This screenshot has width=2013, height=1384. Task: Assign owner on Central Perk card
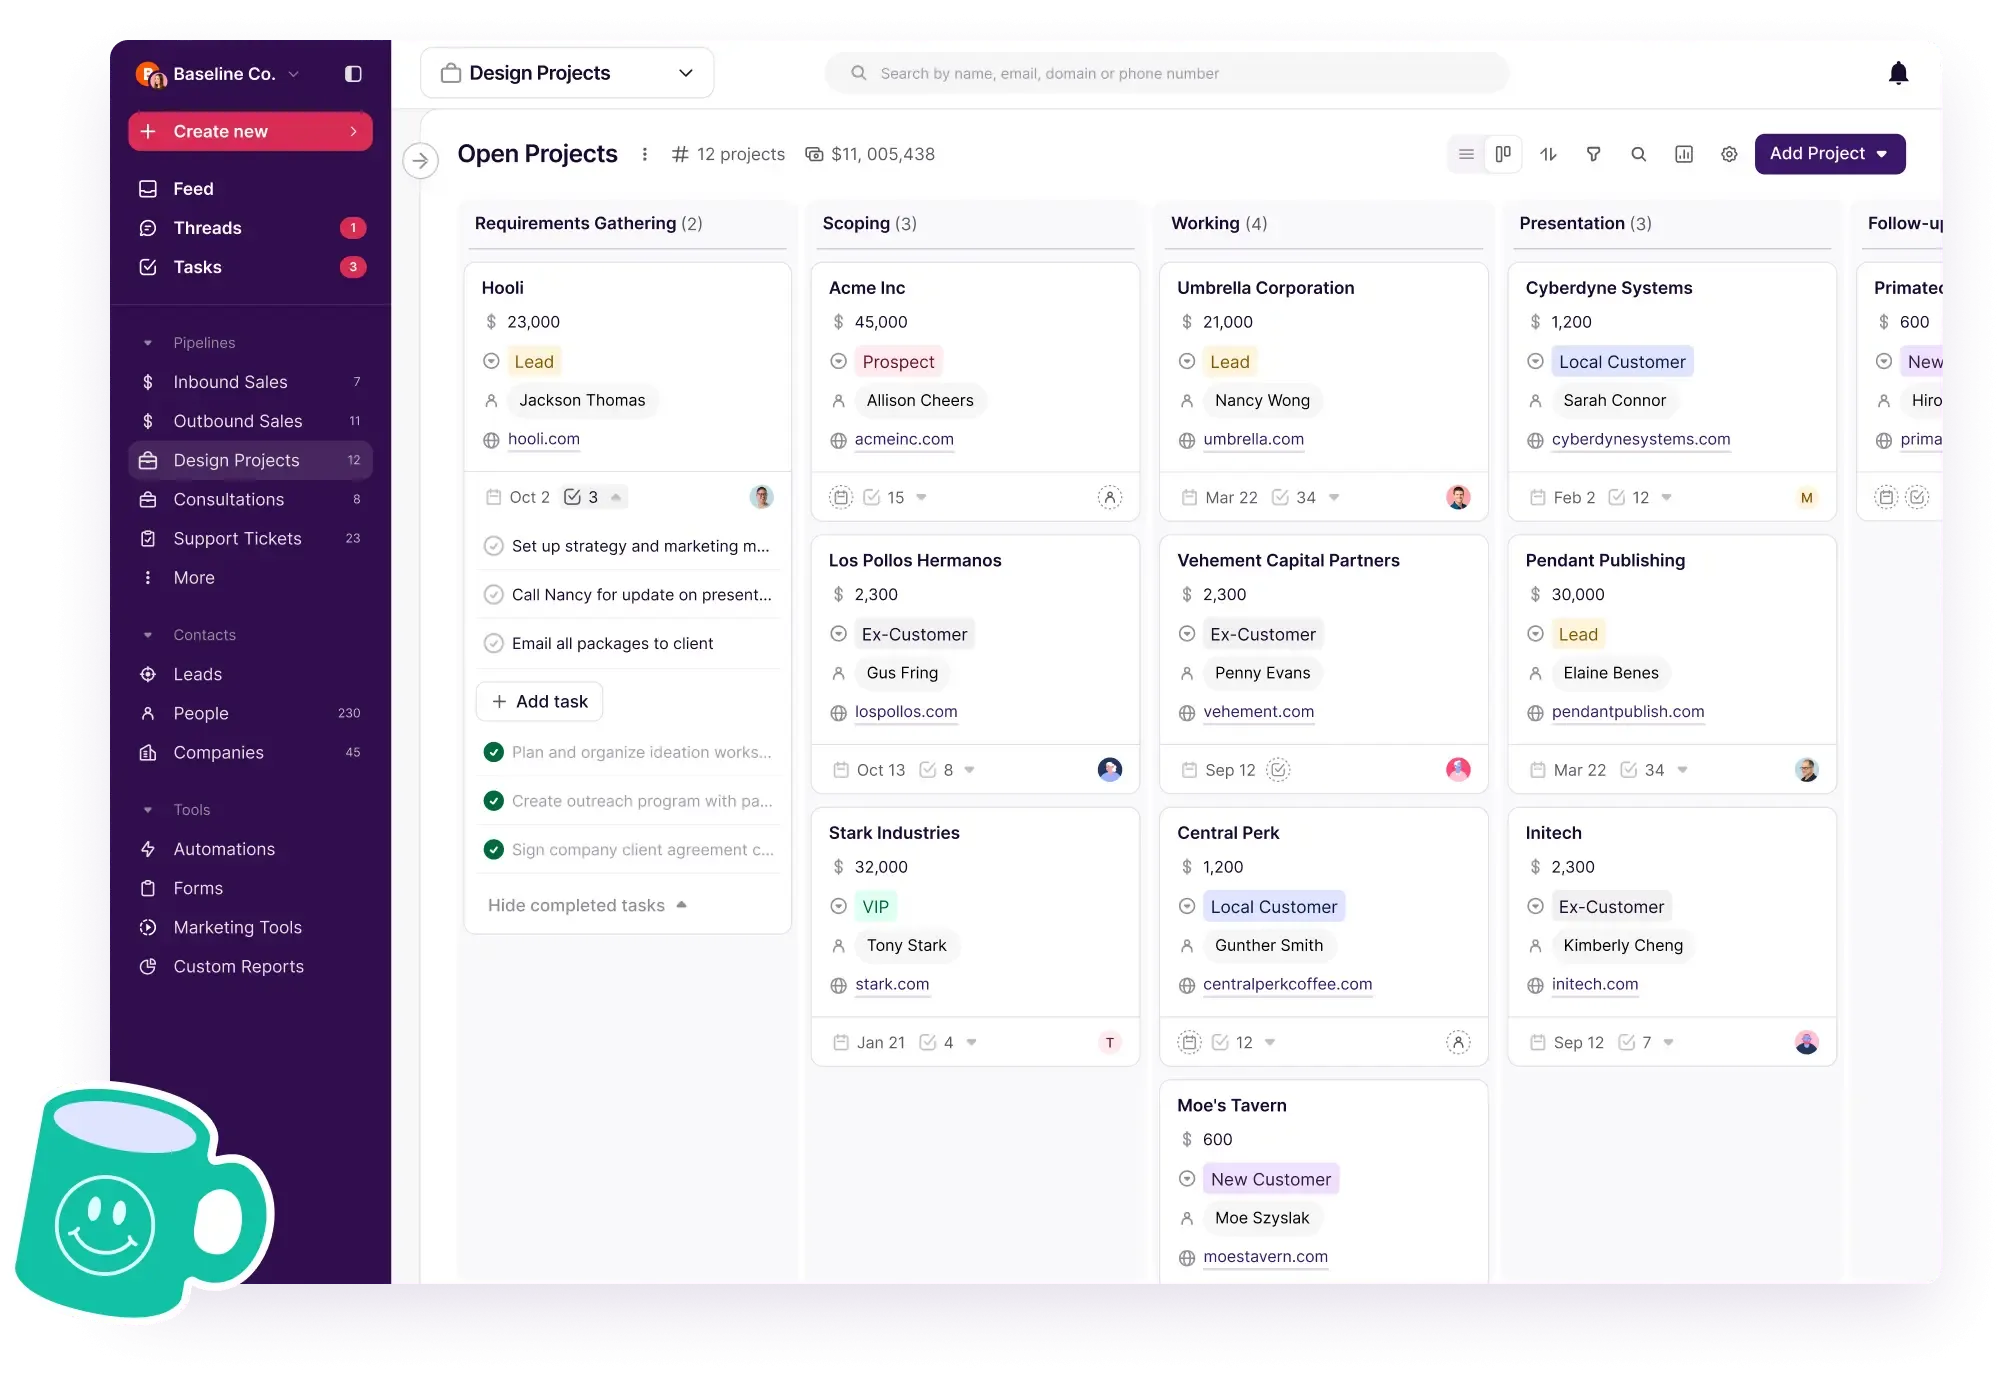(1458, 1042)
